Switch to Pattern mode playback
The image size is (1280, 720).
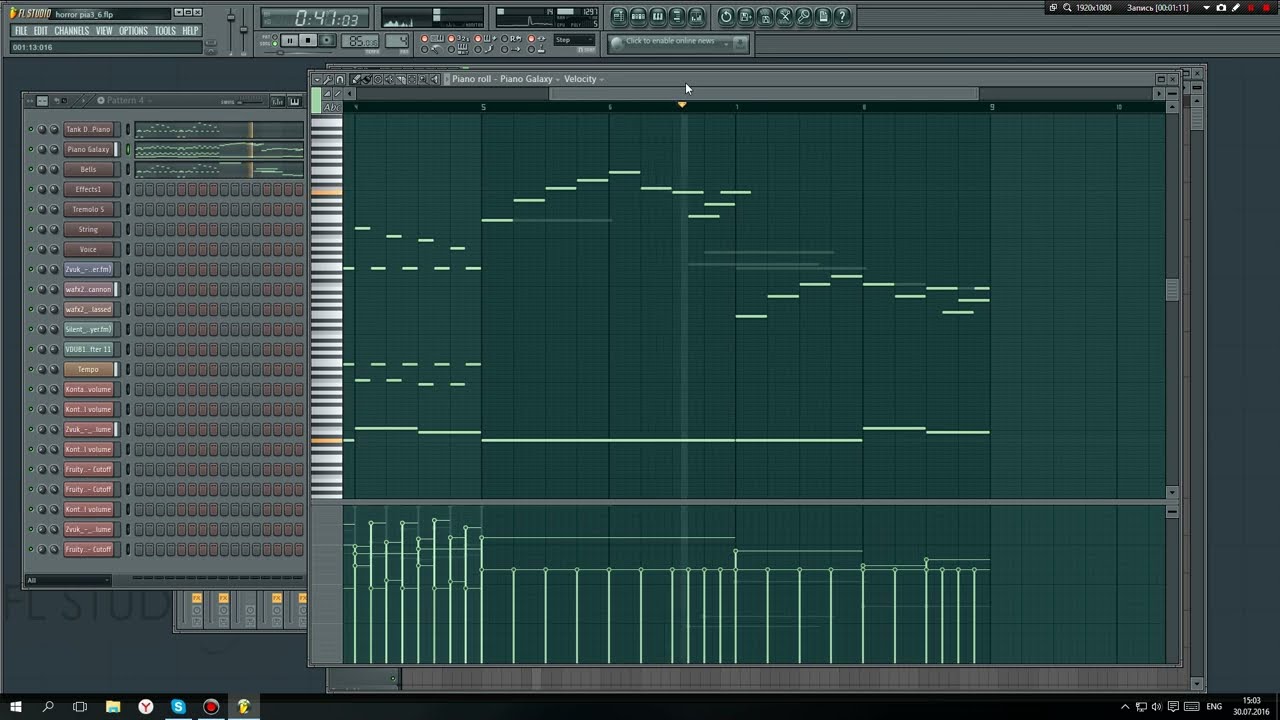(x=274, y=36)
